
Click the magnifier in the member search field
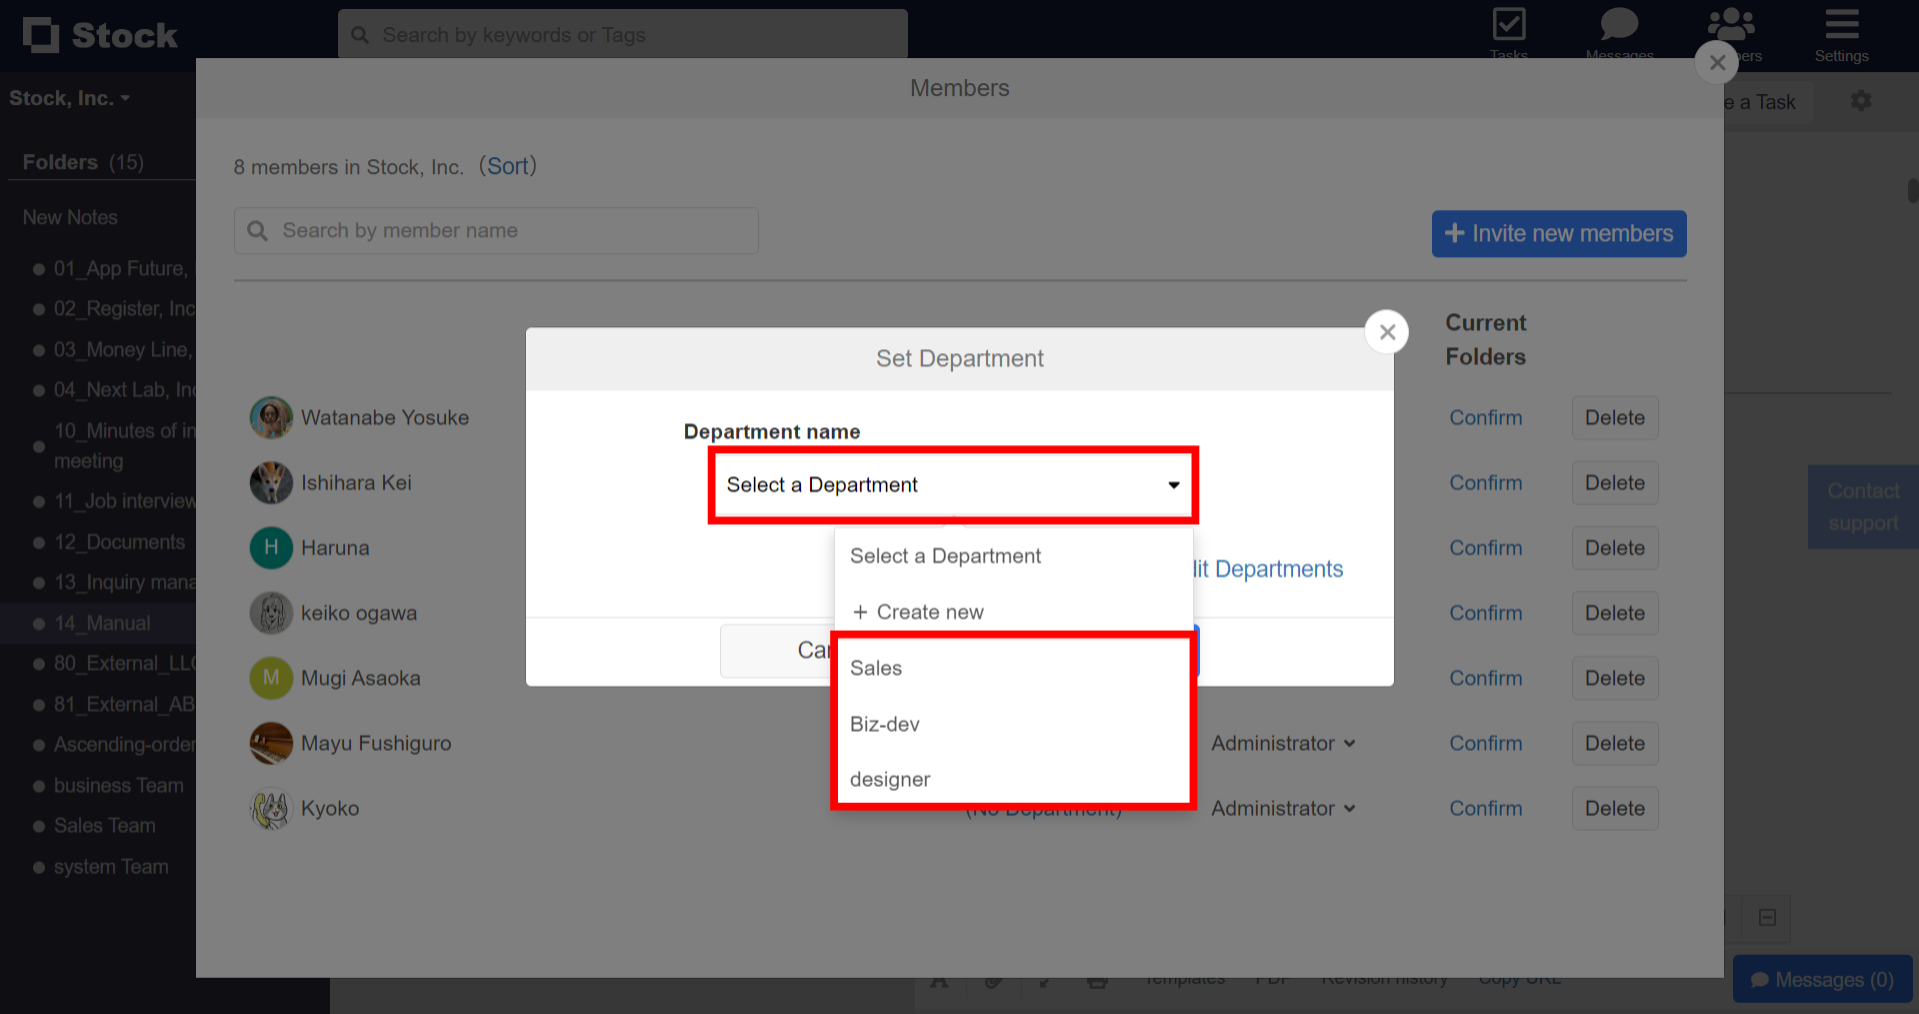pos(258,230)
